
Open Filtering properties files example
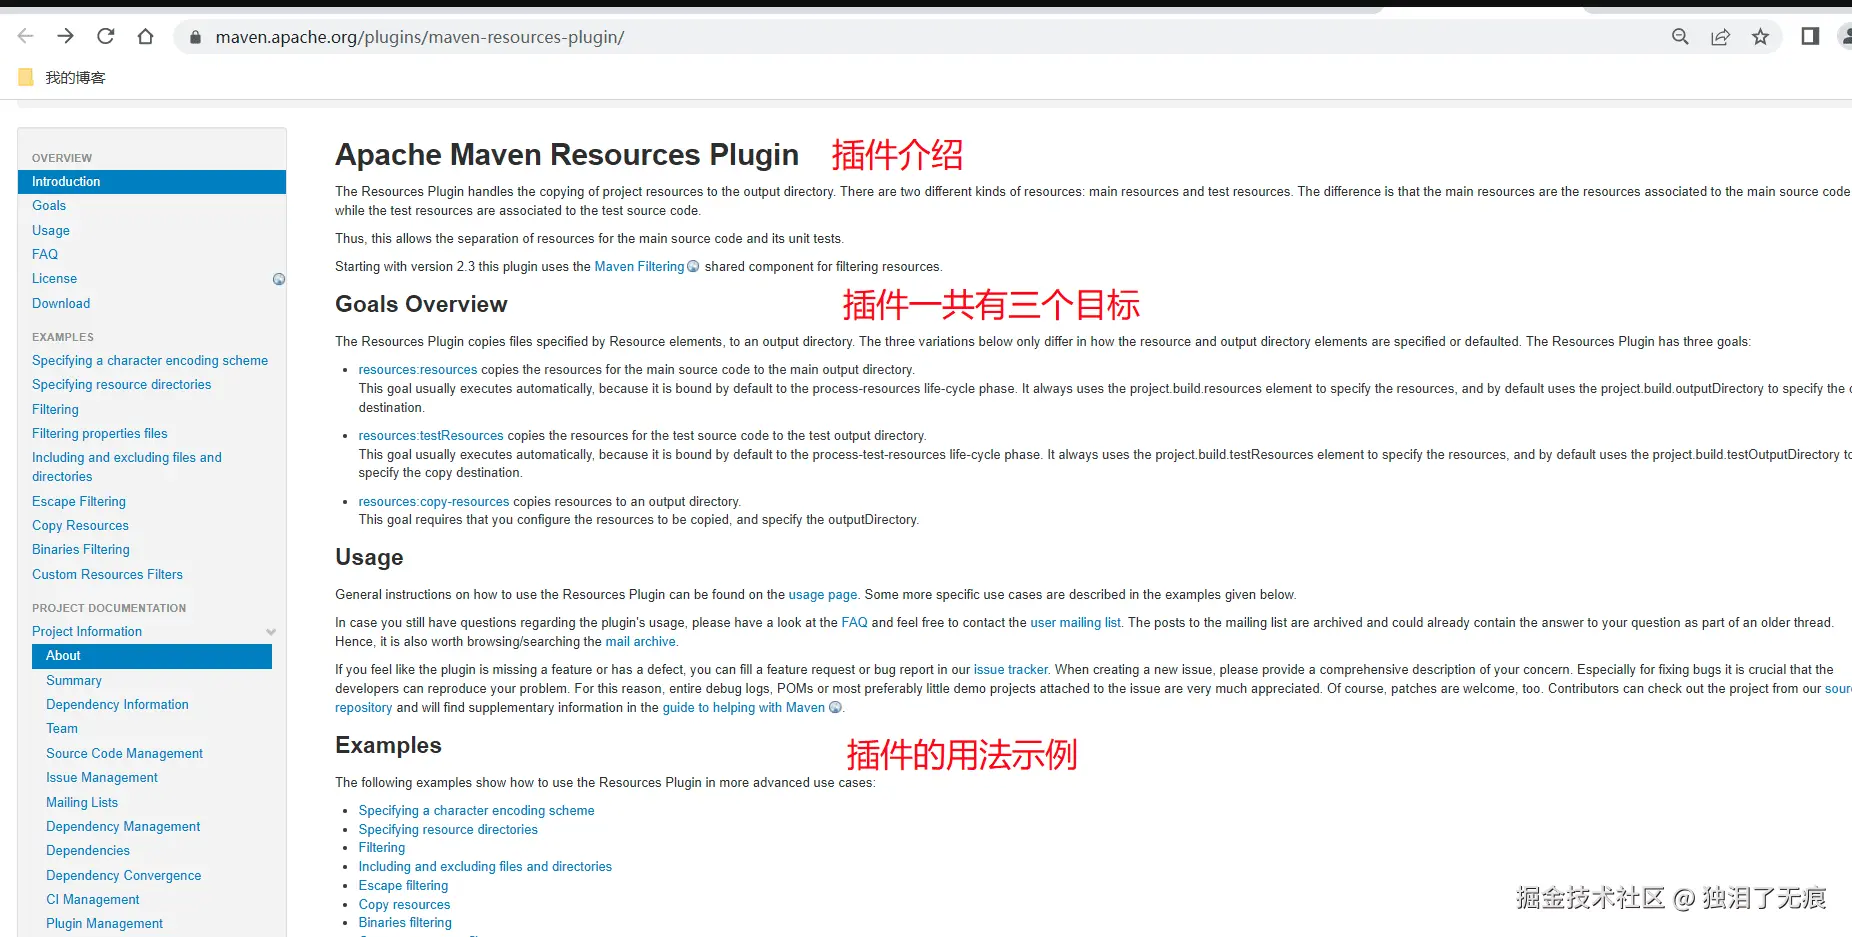point(100,434)
